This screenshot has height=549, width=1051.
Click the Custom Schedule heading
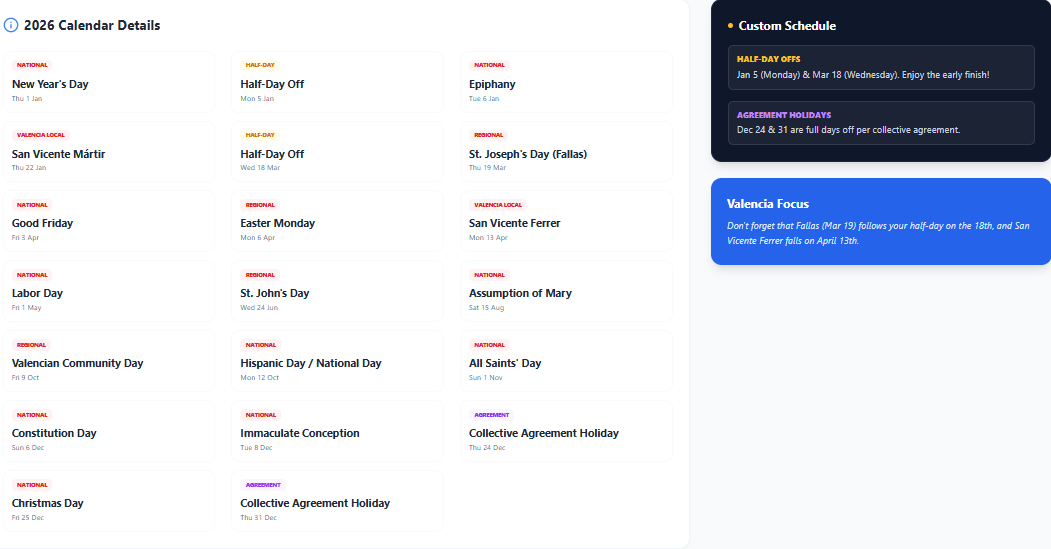tap(787, 26)
